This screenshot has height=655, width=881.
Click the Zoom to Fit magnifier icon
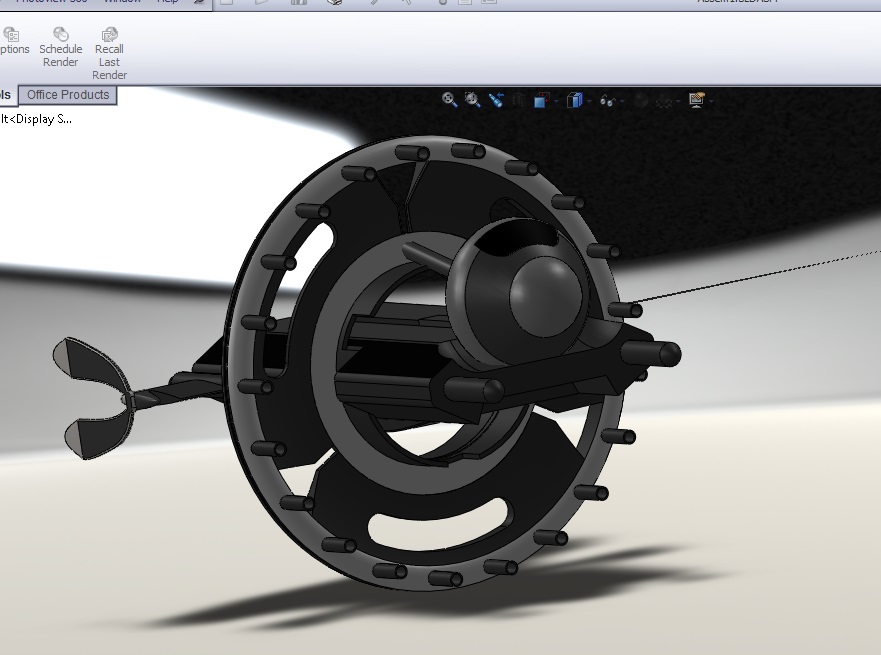point(449,100)
